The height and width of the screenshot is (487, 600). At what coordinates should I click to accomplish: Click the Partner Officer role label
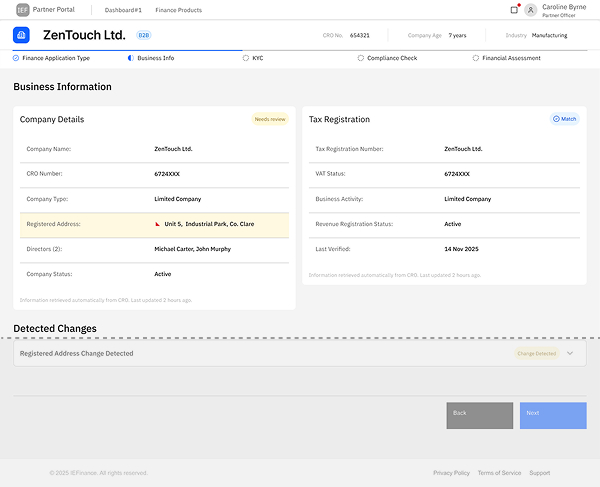click(559, 15)
